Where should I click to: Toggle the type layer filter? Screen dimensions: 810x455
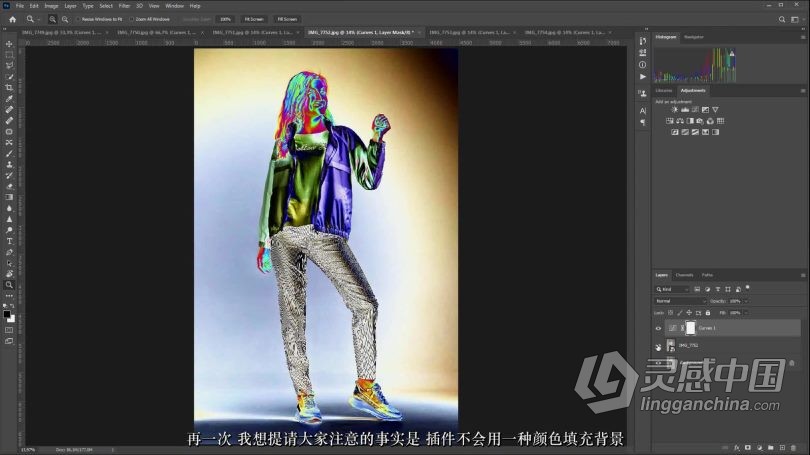pyautogui.click(x=718, y=289)
